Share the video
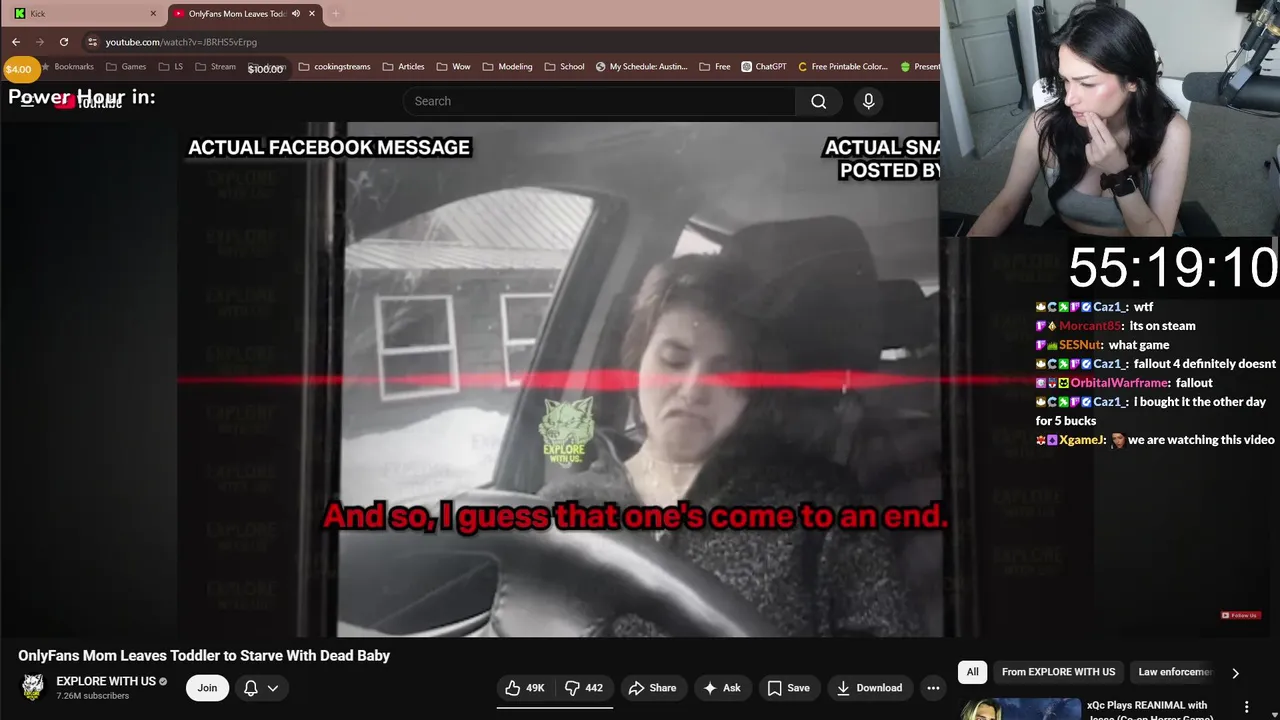The image size is (1280, 720). (652, 688)
